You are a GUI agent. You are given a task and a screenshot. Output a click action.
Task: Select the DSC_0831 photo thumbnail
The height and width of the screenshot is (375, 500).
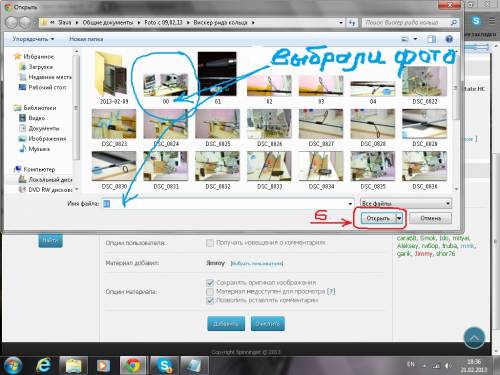(166, 171)
